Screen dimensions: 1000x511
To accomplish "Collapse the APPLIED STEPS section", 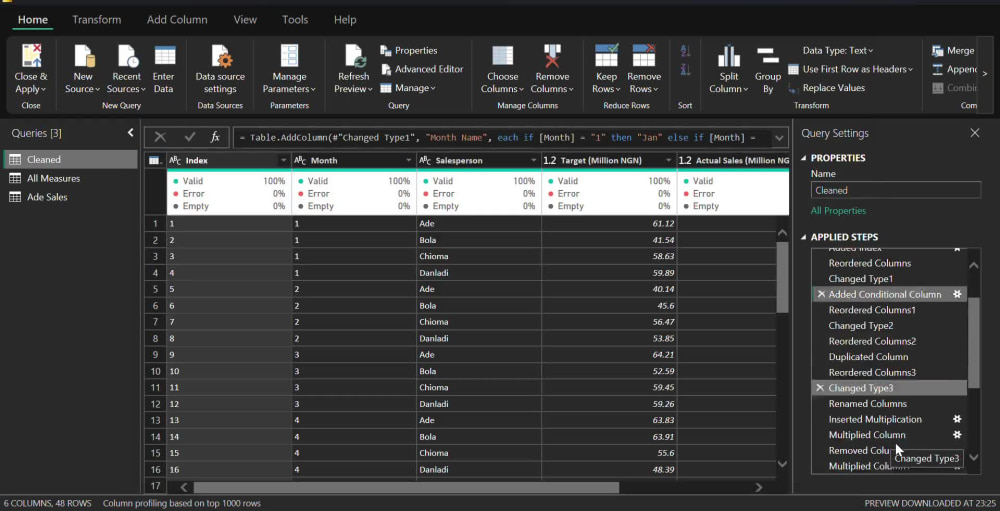I will pos(804,237).
